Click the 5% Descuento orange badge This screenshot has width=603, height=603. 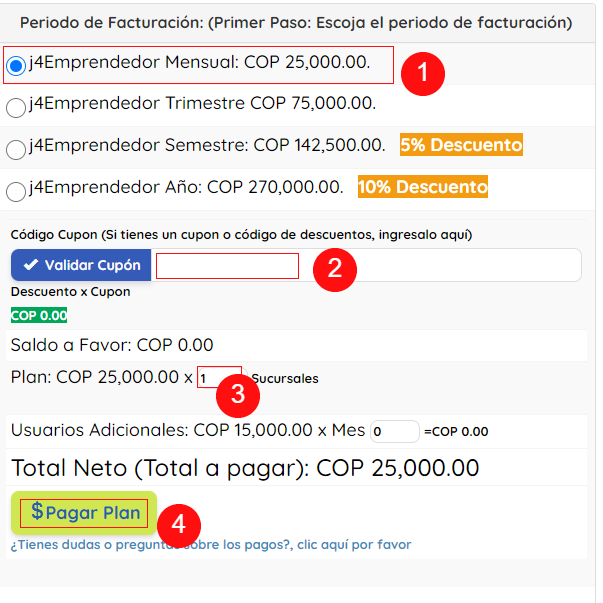pos(461,145)
